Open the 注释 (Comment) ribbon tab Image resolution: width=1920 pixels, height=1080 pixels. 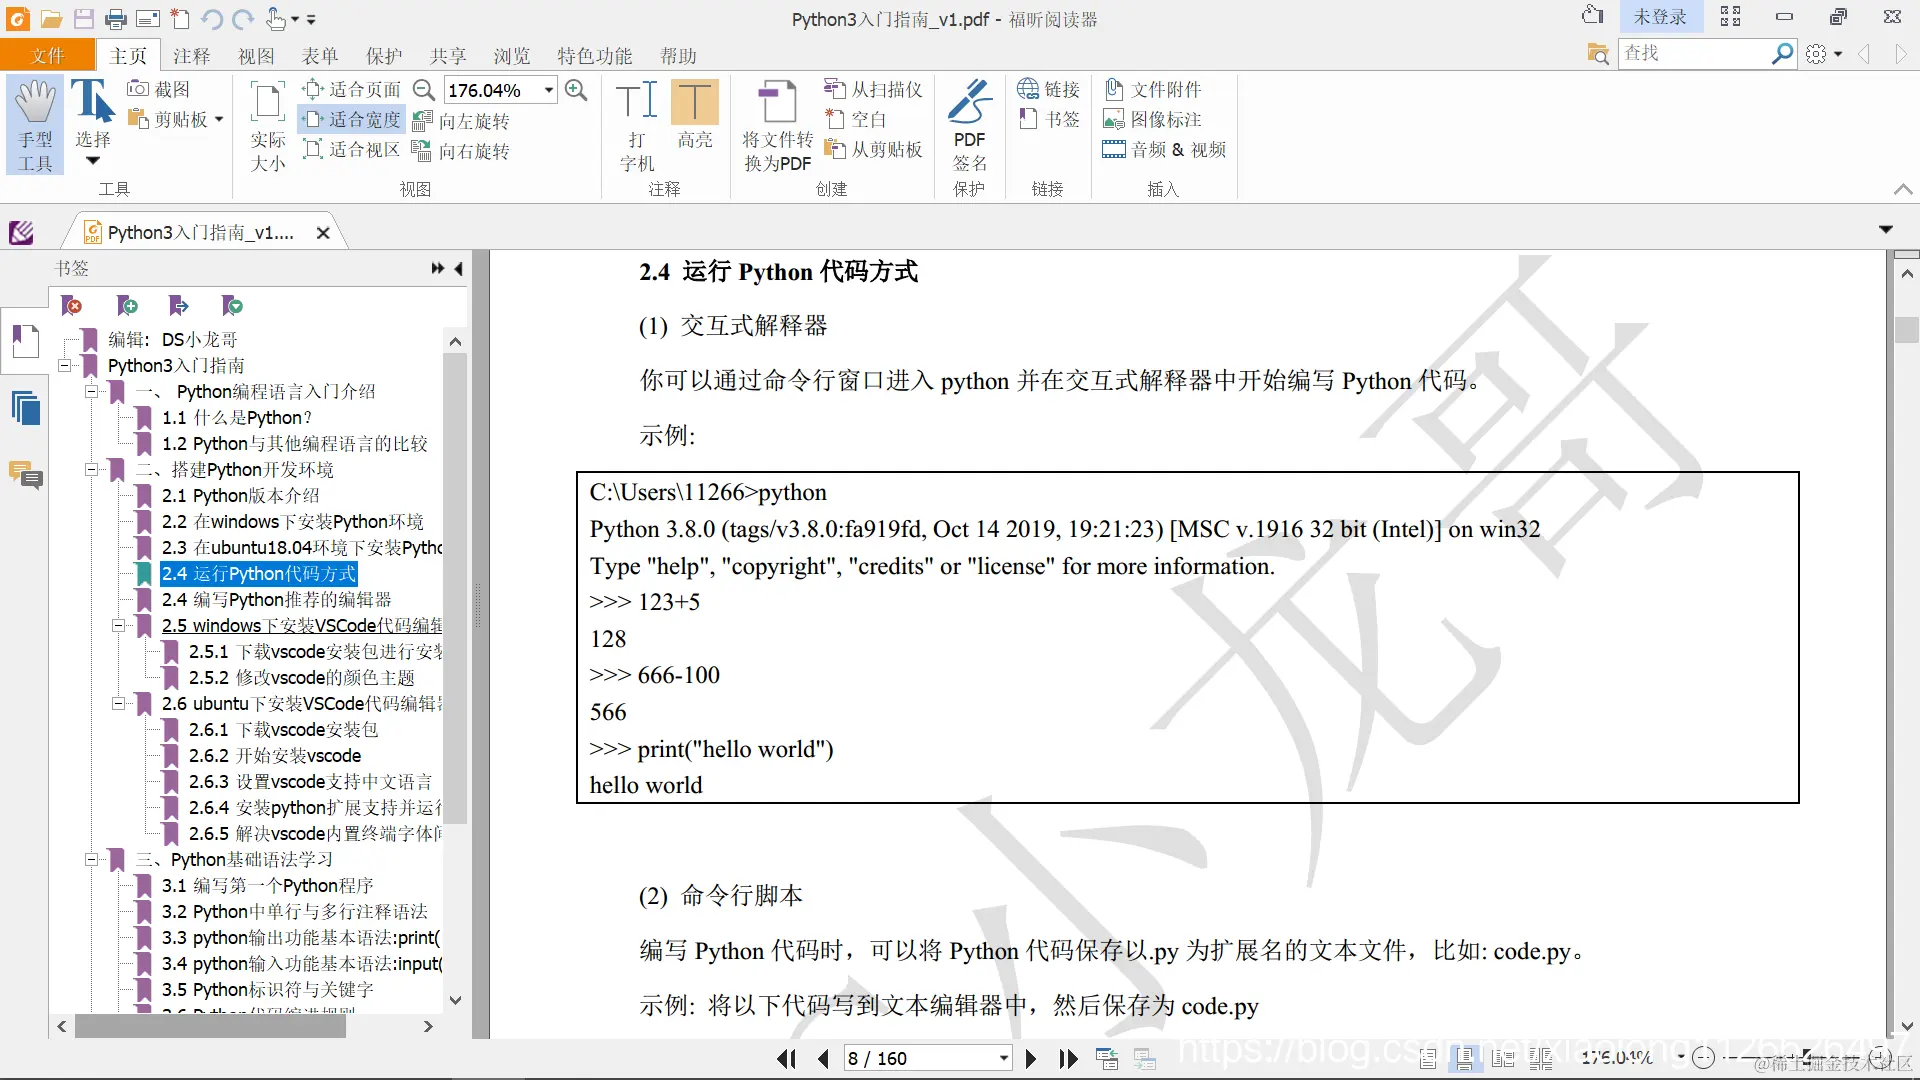191,56
